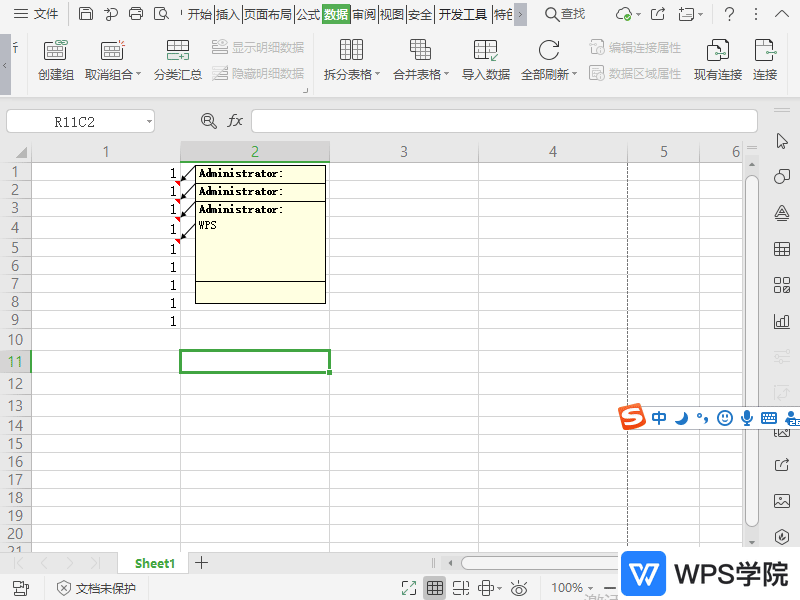Open the Name Box dropdown arrow

[x=149, y=121]
